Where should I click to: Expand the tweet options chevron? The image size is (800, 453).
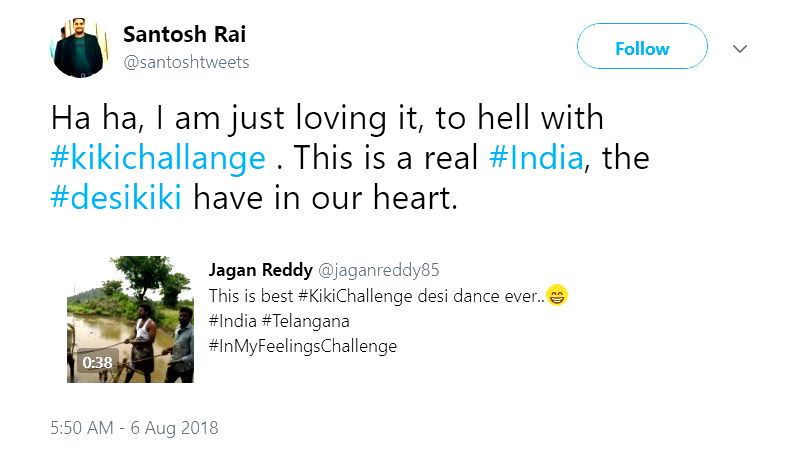tap(740, 48)
